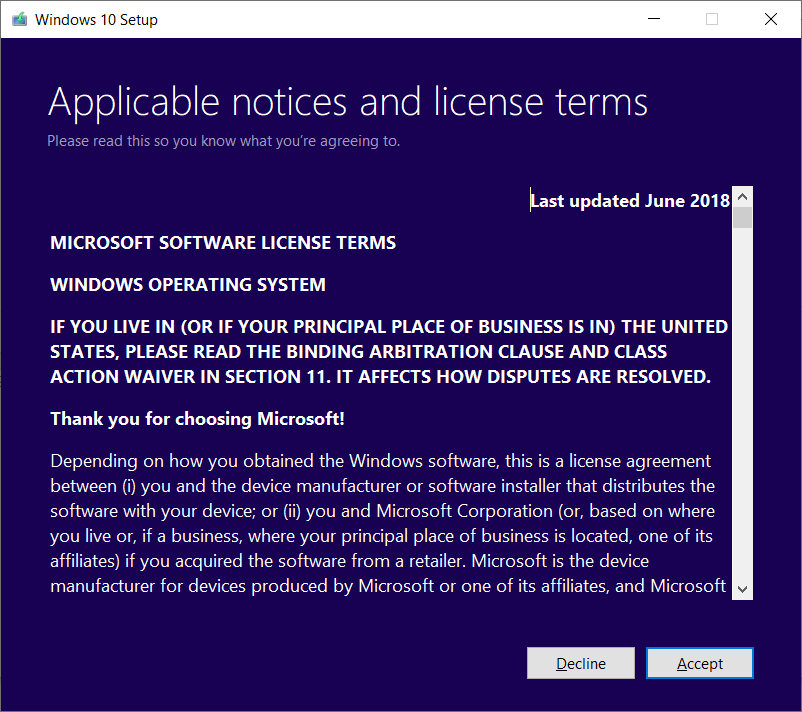Accept the license terms

click(x=700, y=663)
